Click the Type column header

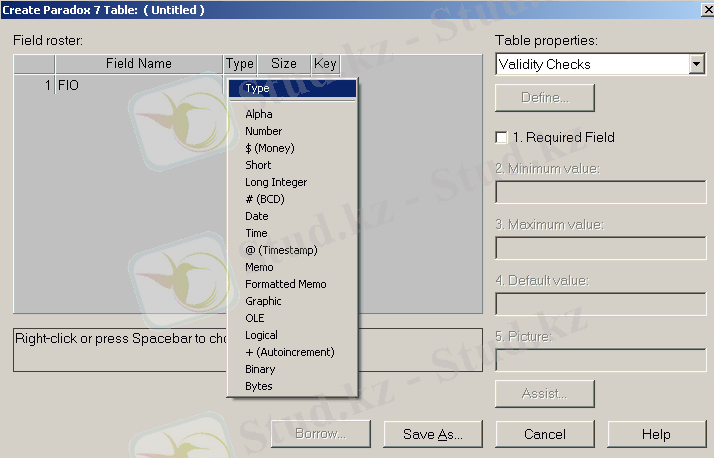pyautogui.click(x=240, y=64)
